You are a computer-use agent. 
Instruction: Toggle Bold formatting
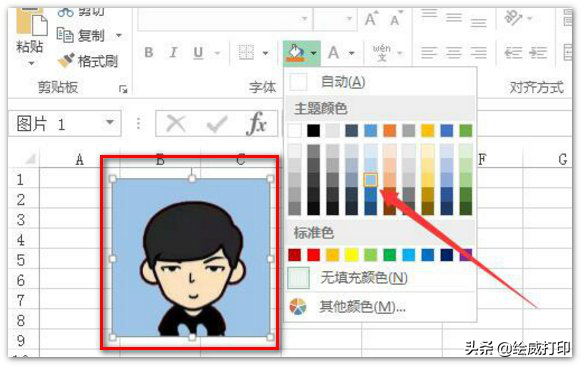coord(149,53)
